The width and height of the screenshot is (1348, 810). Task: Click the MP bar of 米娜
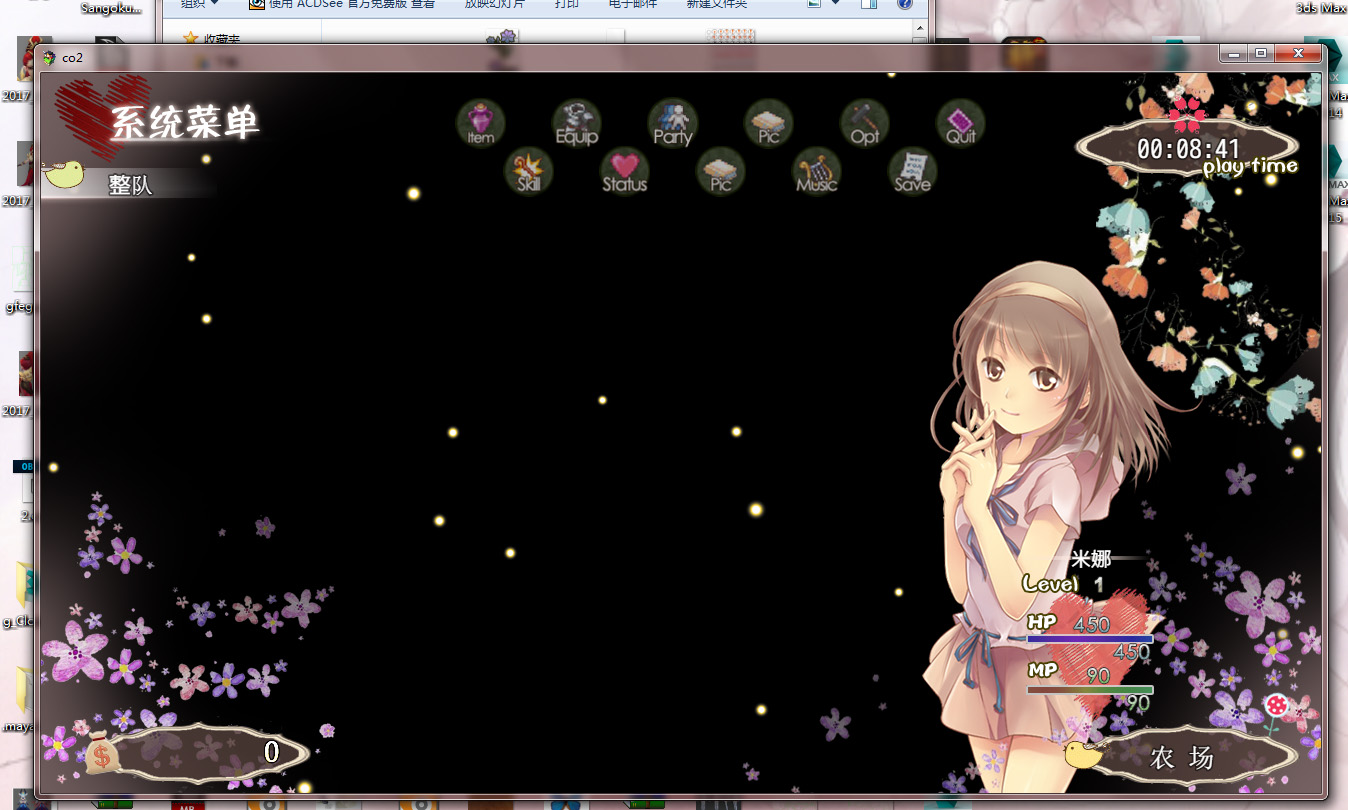pos(1090,690)
